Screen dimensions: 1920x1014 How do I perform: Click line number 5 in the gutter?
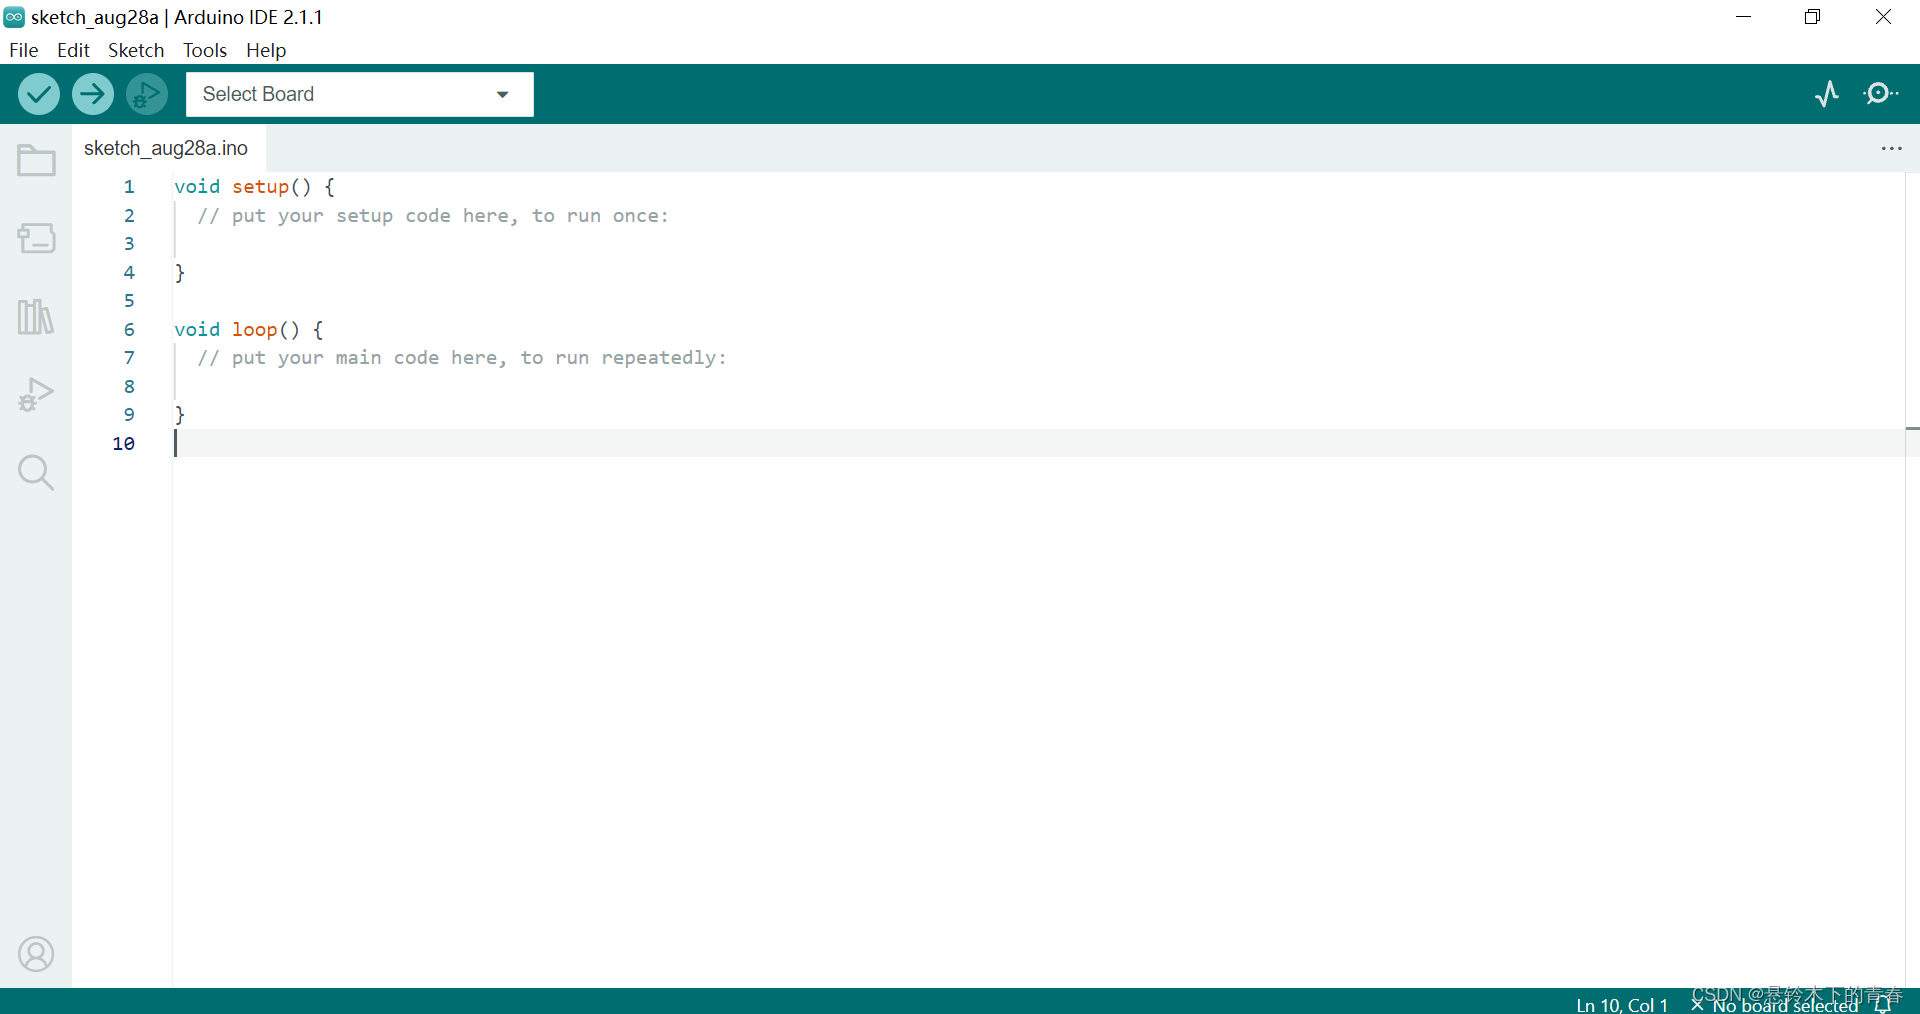129,301
